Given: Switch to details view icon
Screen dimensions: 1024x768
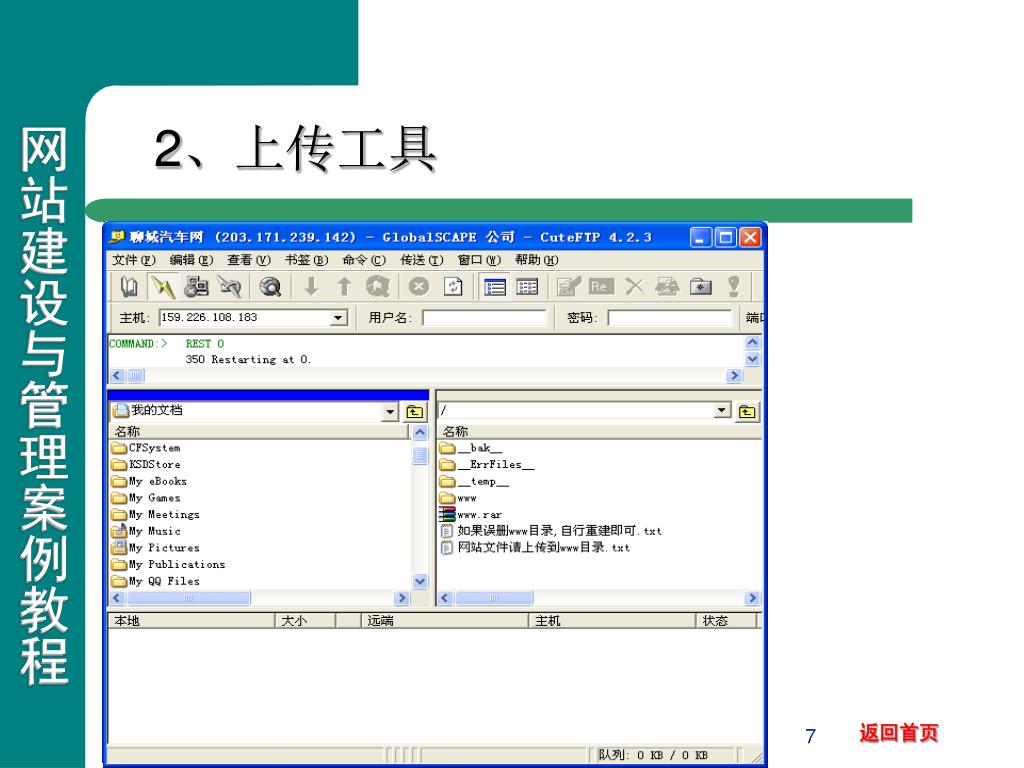Looking at the screenshot, I should click(x=527, y=287).
